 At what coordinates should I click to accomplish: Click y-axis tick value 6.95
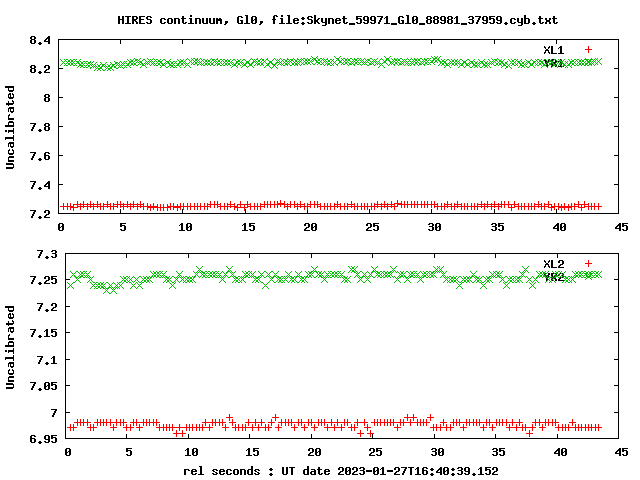(x=44, y=439)
